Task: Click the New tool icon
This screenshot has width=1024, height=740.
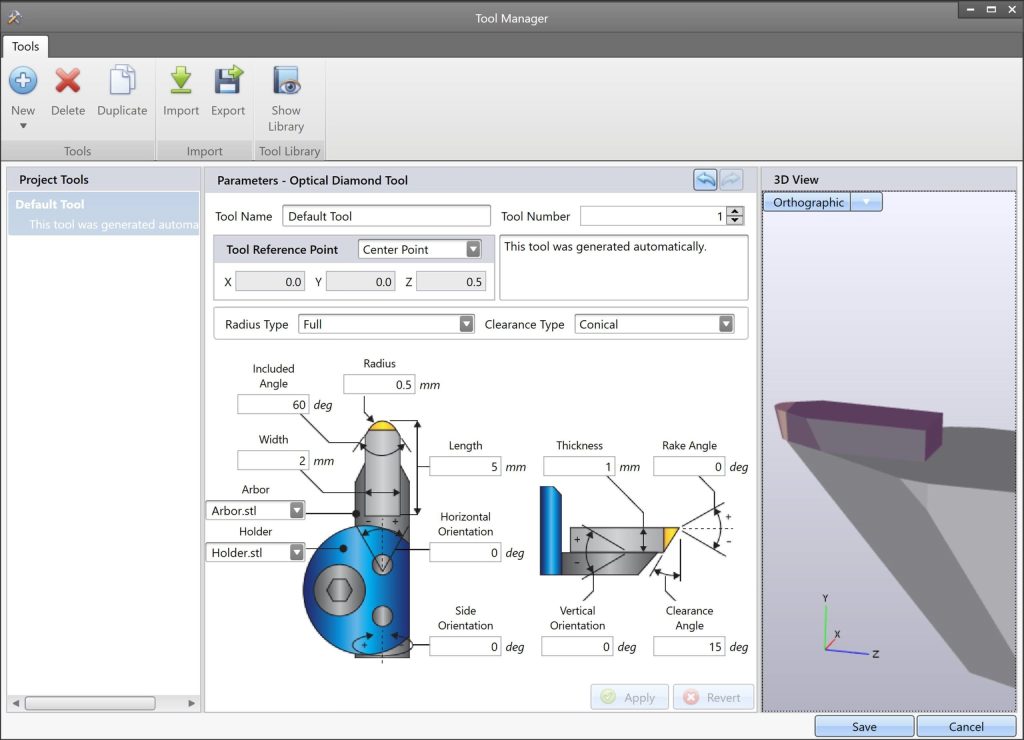Action: click(23, 81)
